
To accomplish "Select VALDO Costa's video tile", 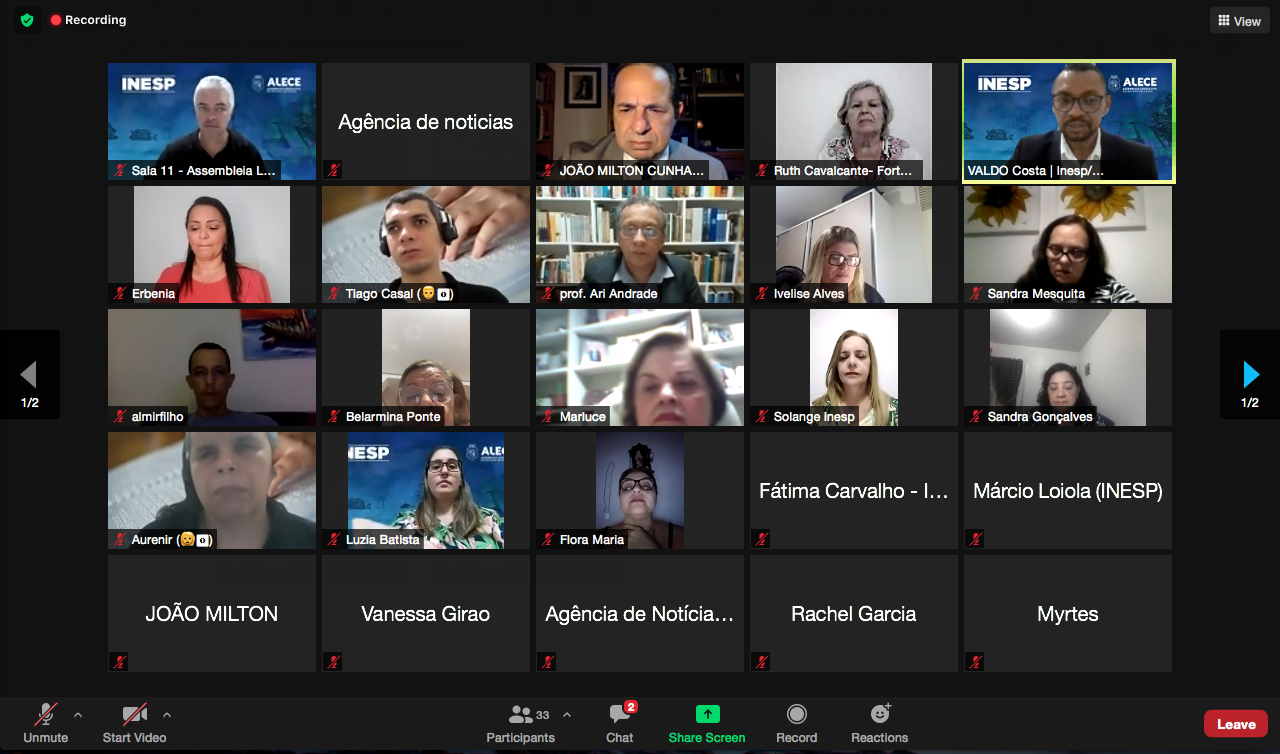I will click(1068, 121).
